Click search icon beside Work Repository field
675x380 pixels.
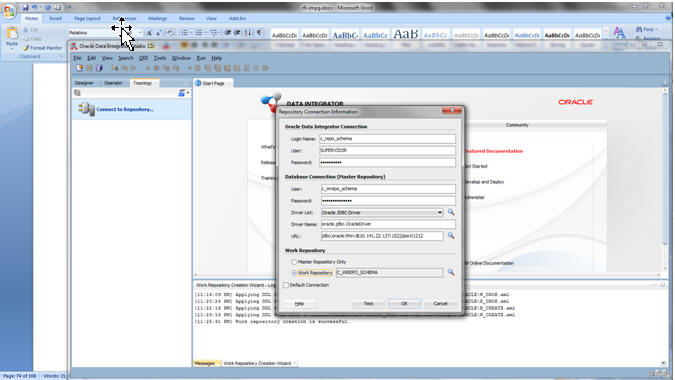[x=451, y=272]
